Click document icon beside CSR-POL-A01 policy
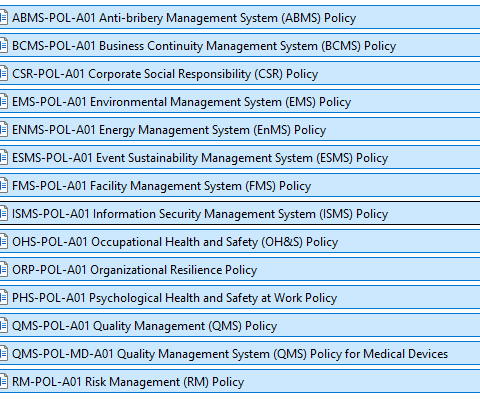 pyautogui.click(x=4, y=73)
